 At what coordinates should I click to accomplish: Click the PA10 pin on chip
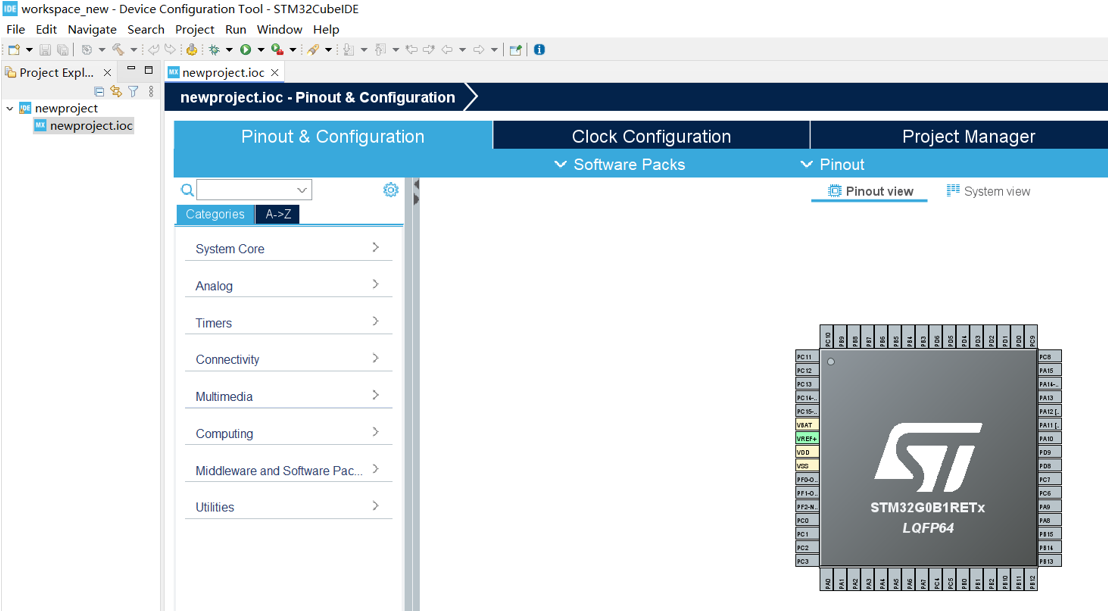1049,439
